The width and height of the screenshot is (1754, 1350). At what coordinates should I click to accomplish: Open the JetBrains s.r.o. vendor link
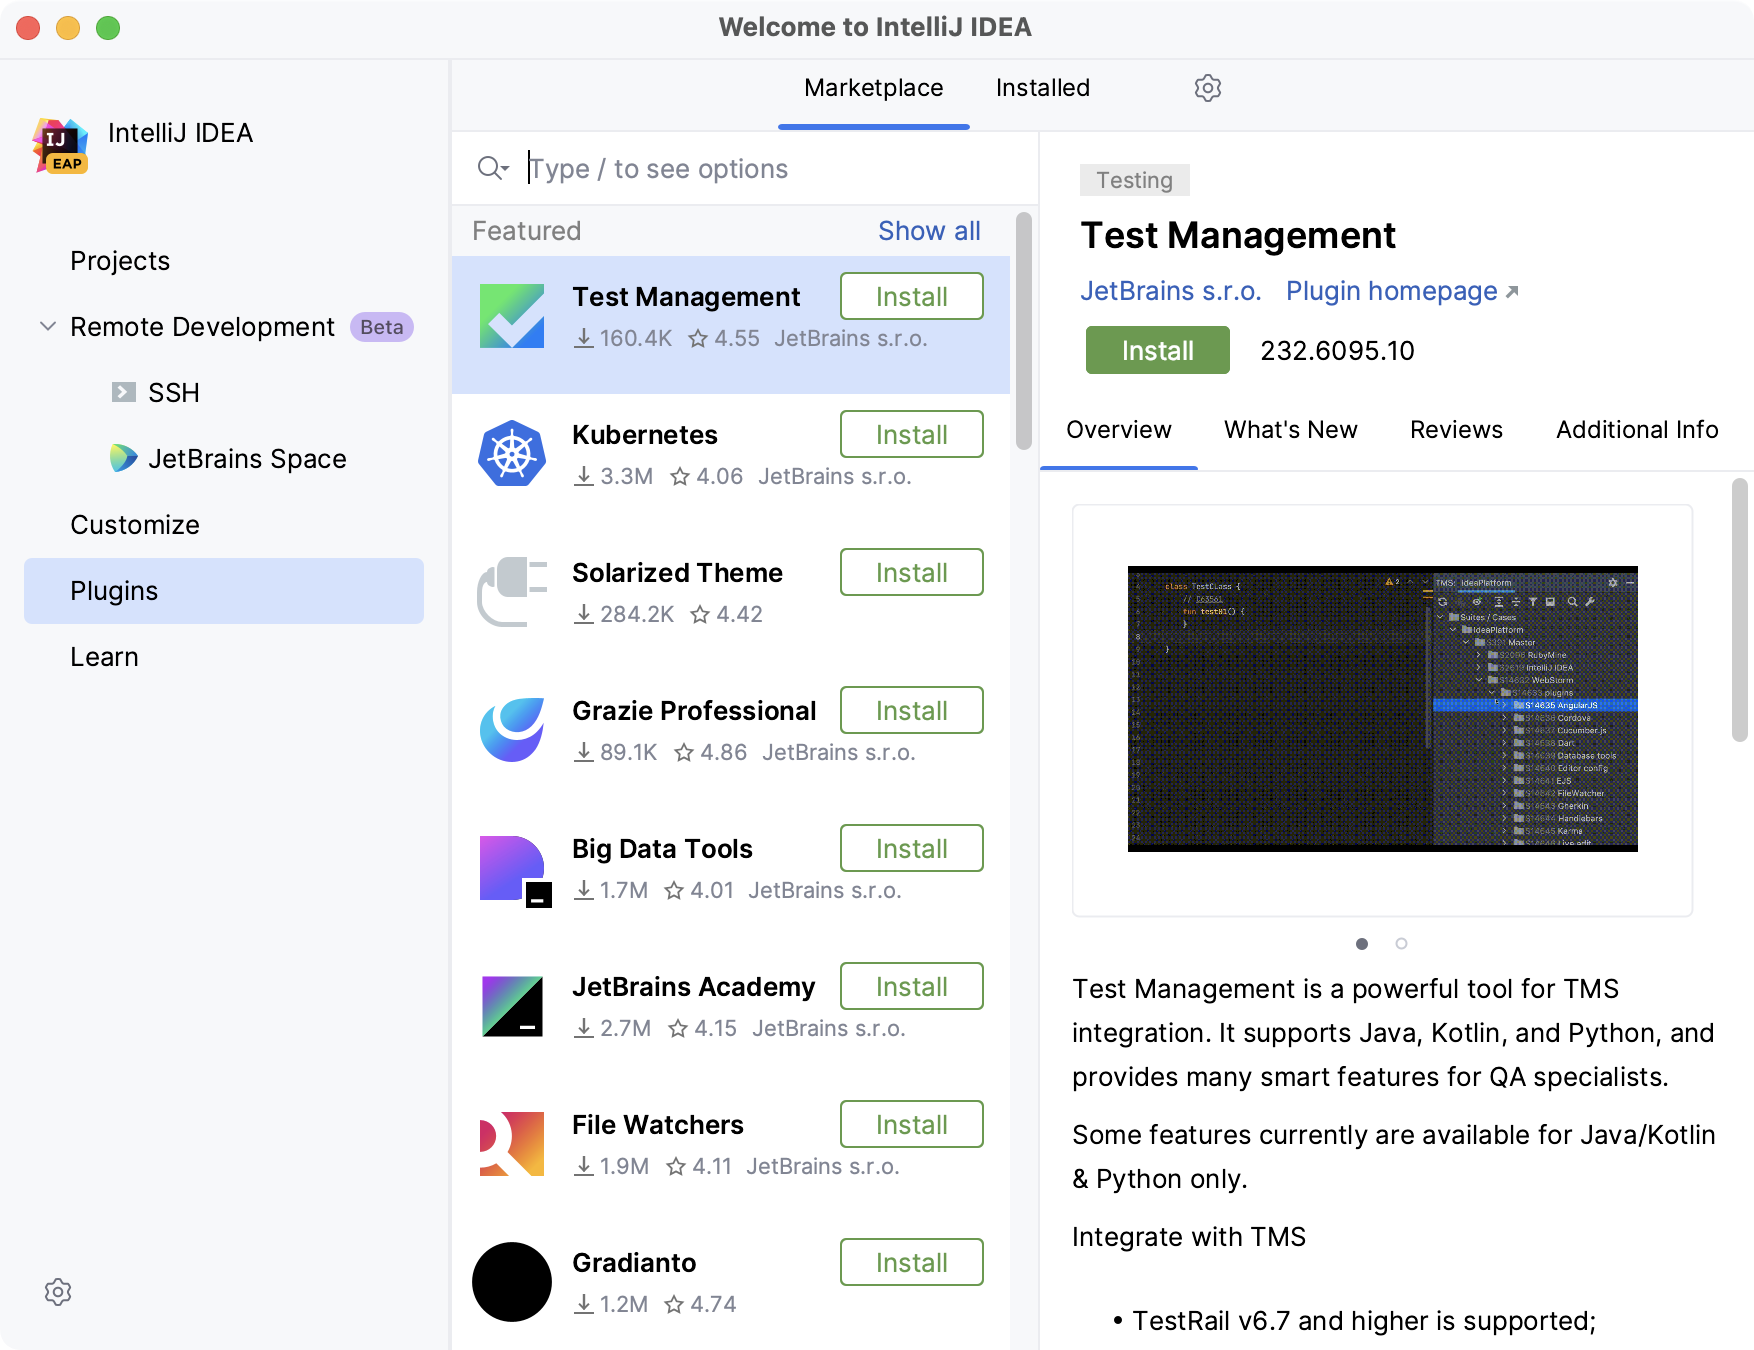[1171, 291]
